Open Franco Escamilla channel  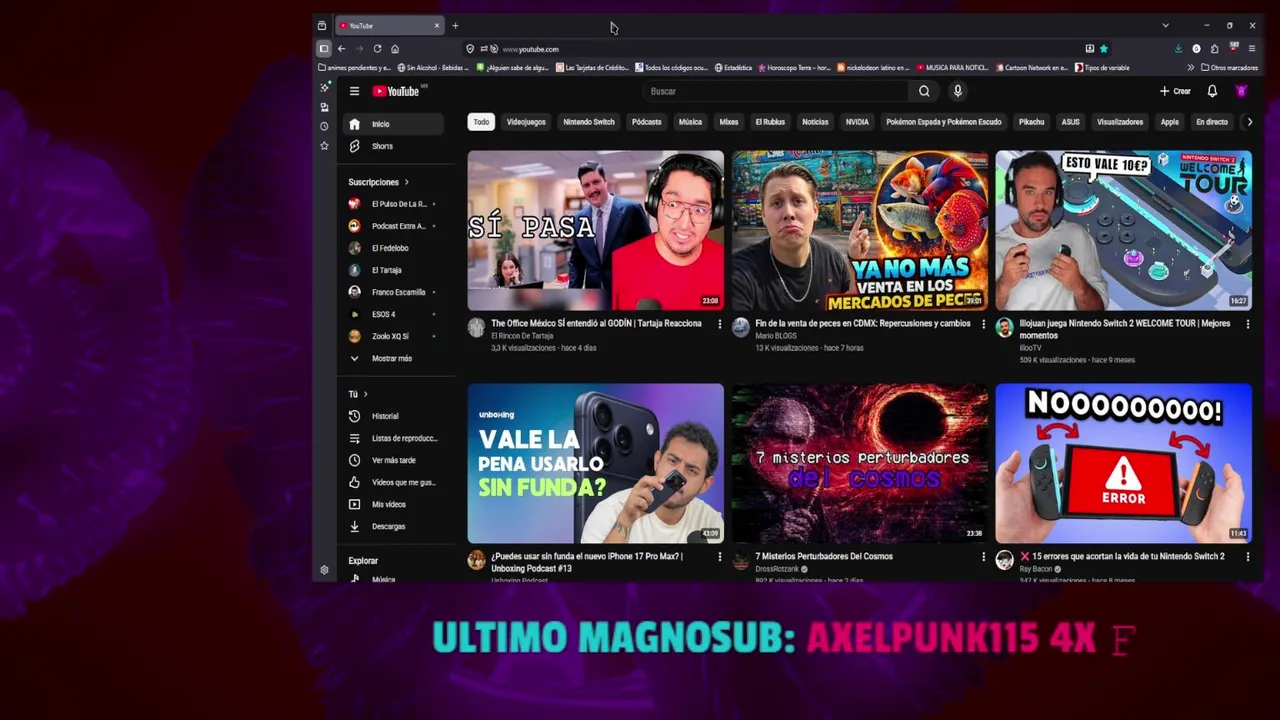point(392,292)
